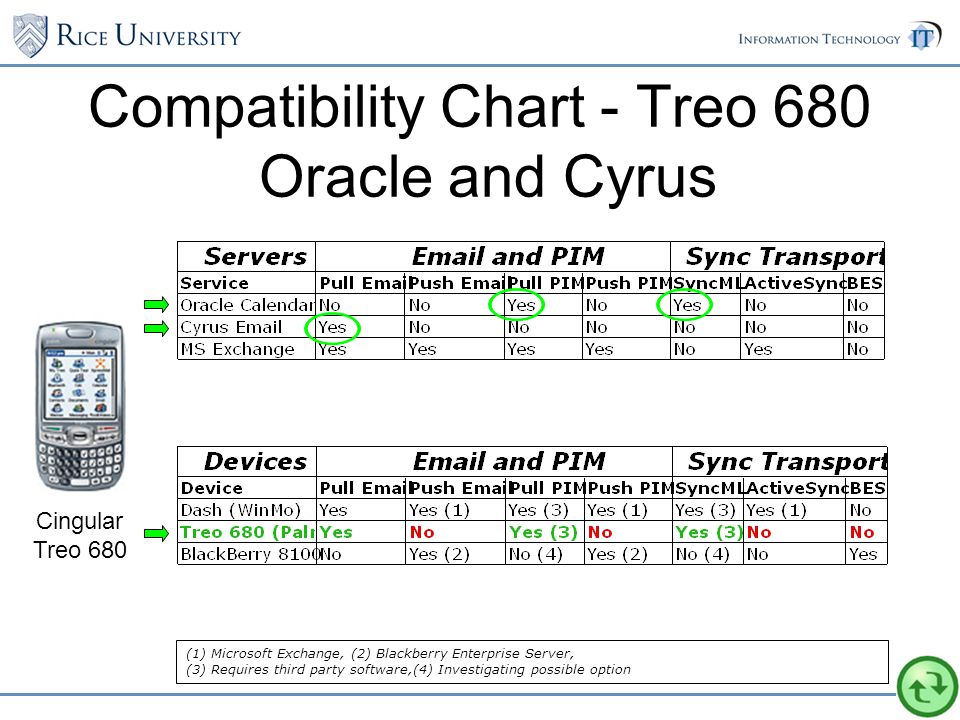Click the green "Treo 680 (Palm" row label
The image size is (960, 720).
point(248,532)
